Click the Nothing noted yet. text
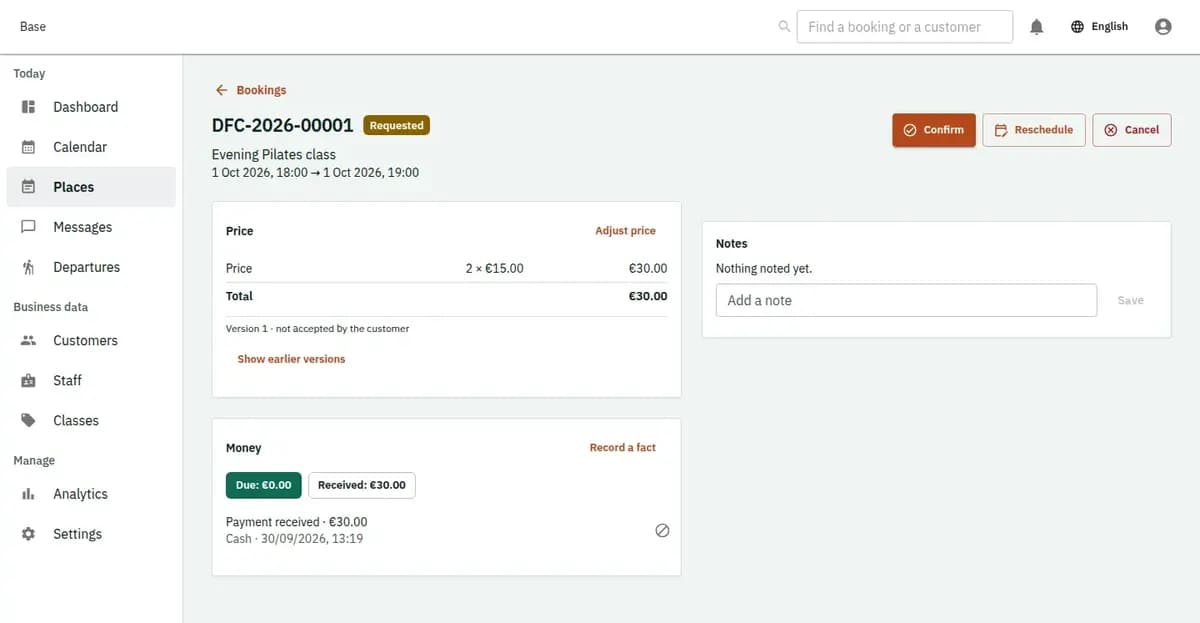The height and width of the screenshot is (623, 1200). tap(764, 269)
